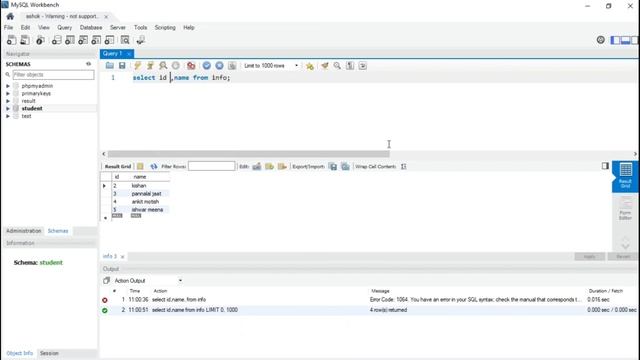Reconnect to the DBMS
The width and height of the screenshot is (640, 360).
coord(140,40)
